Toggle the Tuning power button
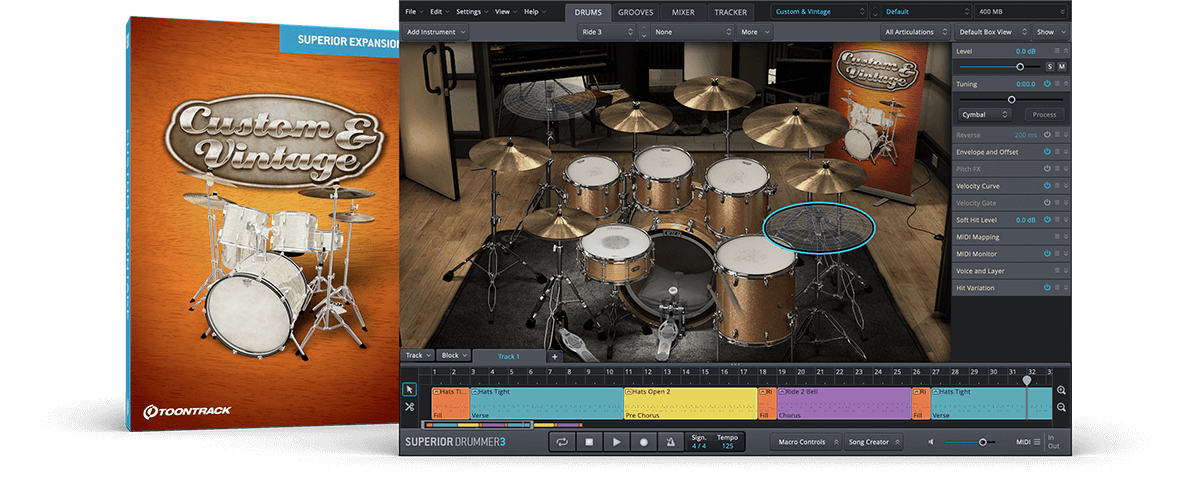Screen dimensions: 1200x488 click(1047, 84)
